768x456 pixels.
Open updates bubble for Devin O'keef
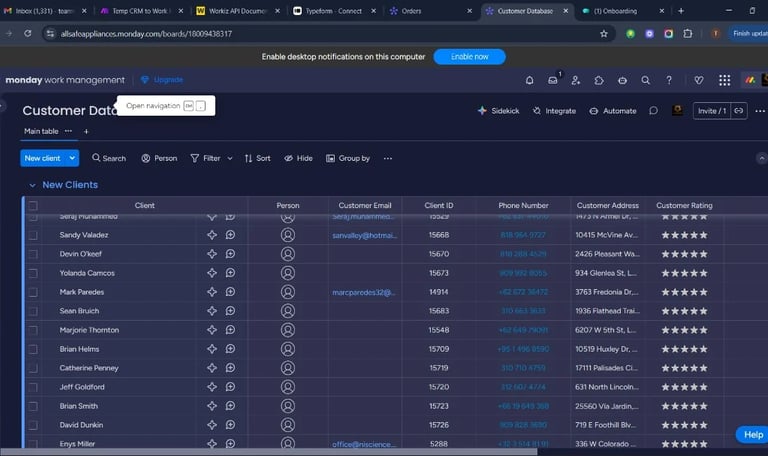[x=230, y=254]
